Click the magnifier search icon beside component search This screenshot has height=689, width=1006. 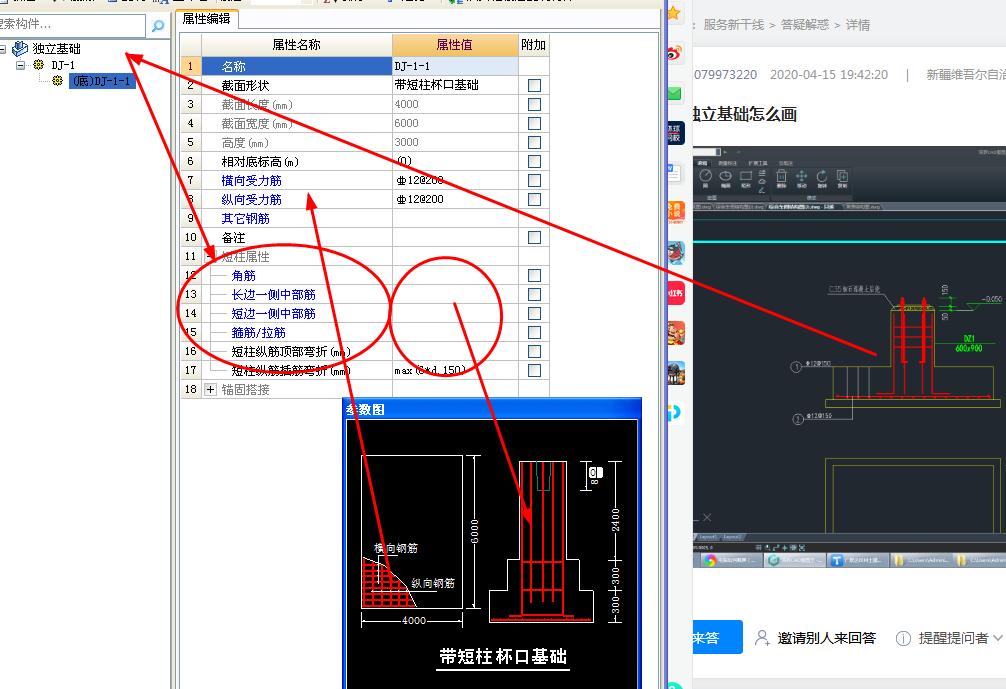[x=157, y=26]
